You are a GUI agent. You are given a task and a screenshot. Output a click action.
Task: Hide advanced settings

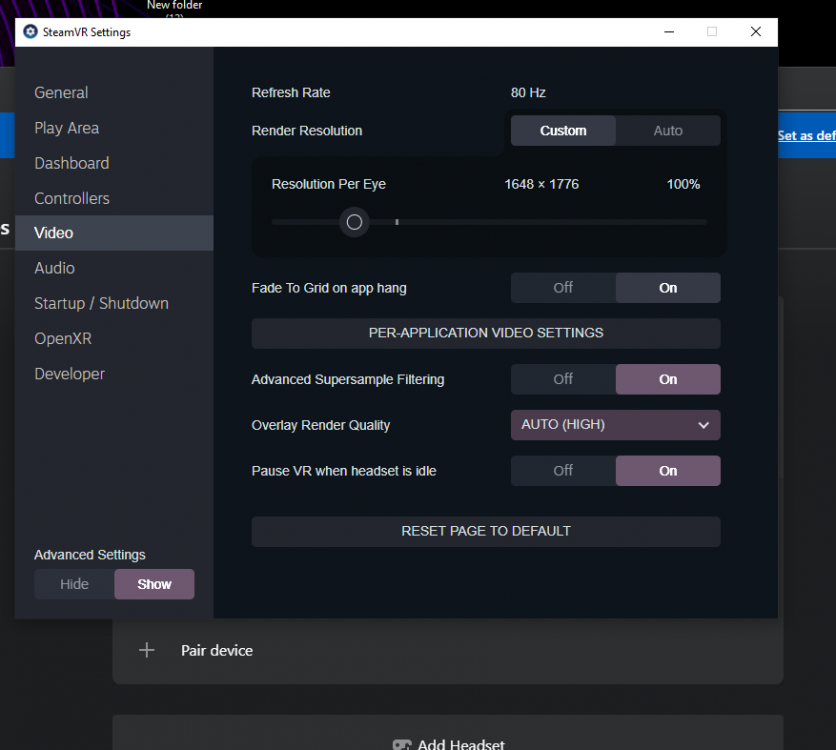(74, 584)
